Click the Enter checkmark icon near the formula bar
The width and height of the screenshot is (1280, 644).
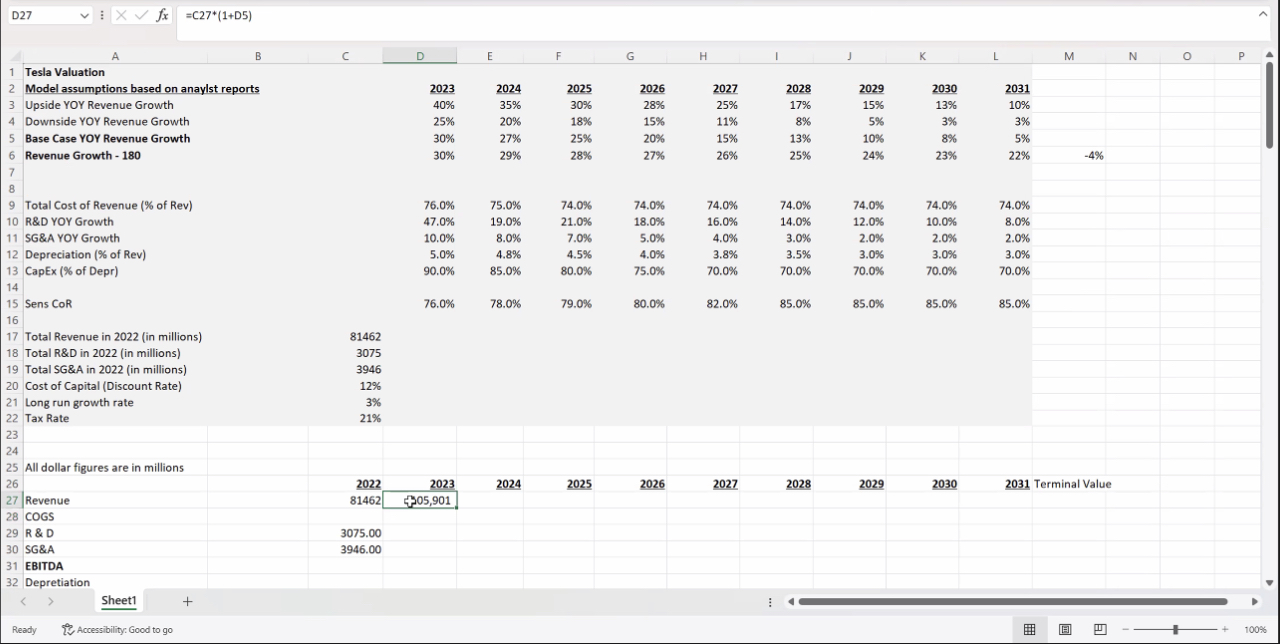tap(140, 15)
